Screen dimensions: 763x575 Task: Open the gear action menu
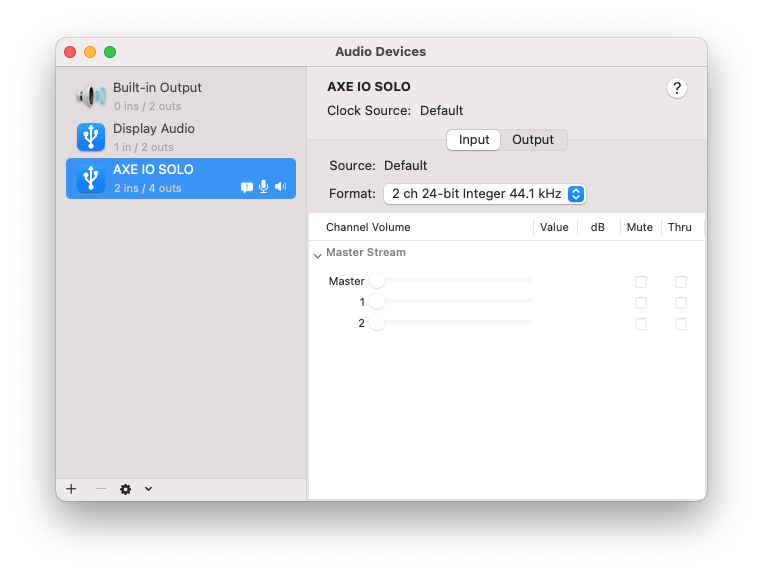(x=126, y=489)
